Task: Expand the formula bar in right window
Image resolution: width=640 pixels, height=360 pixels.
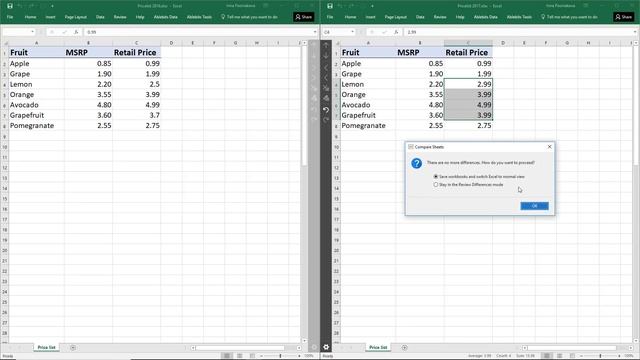Action: click(635, 32)
